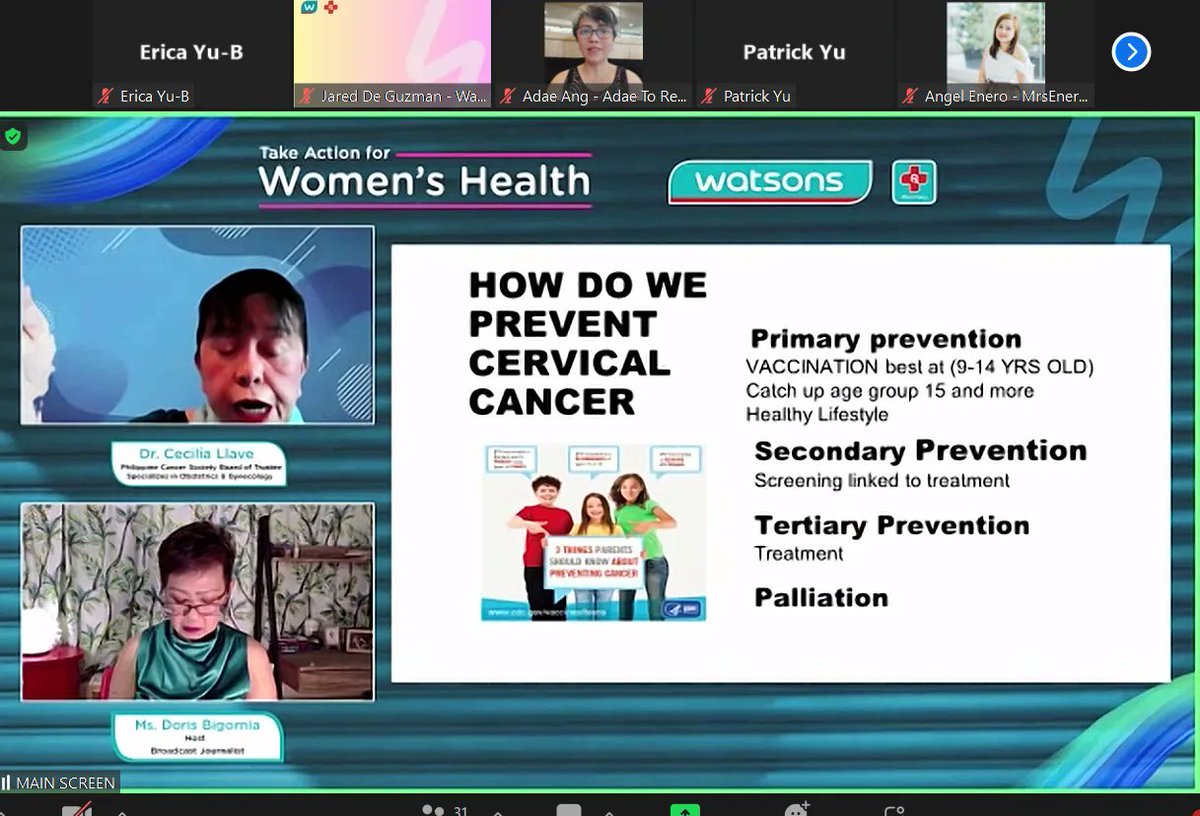Click 'HOW DO WE PREVENT CERVICAL CANCER' slide title
Image resolution: width=1200 pixels, height=816 pixels.
(x=588, y=343)
